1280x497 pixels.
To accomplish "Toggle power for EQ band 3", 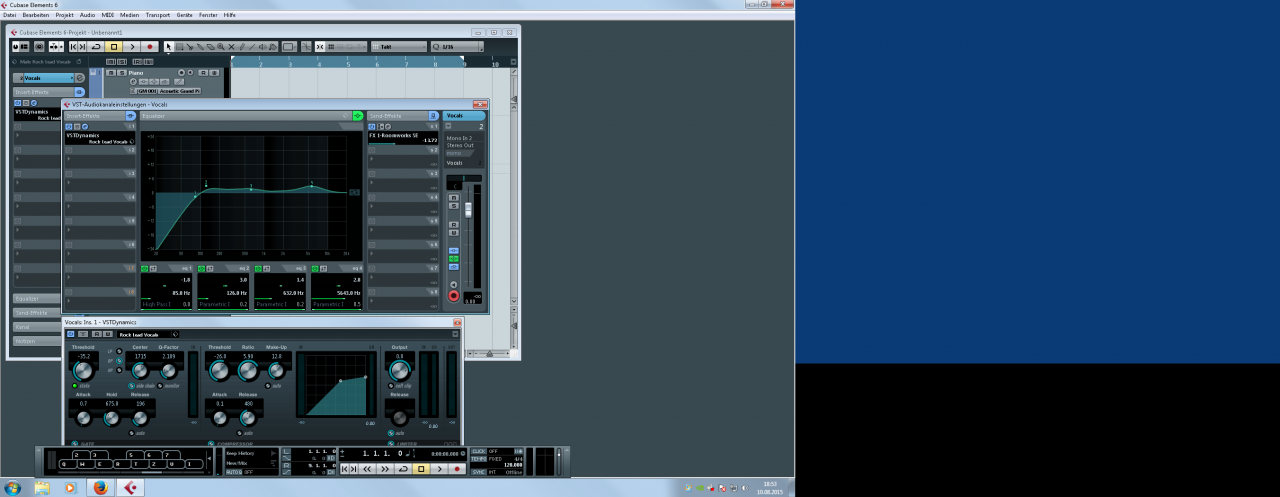I will 258,269.
